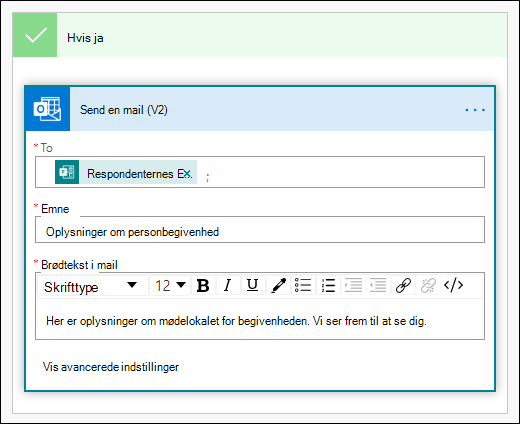
Task: Toggle bold formatting in the mail body
Action: pyautogui.click(x=203, y=286)
